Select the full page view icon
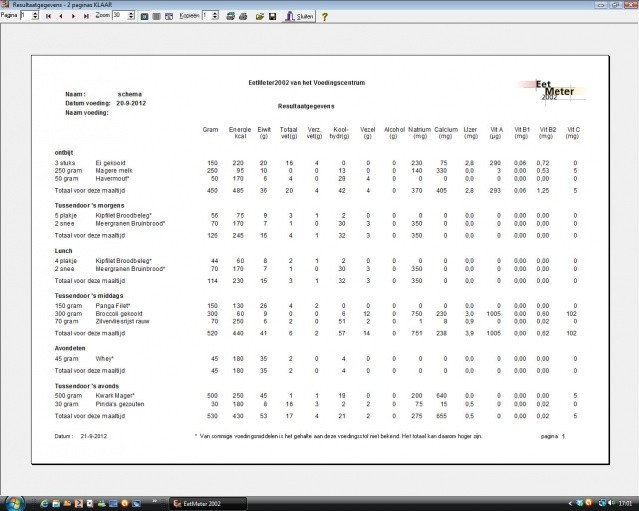 tap(144, 16)
